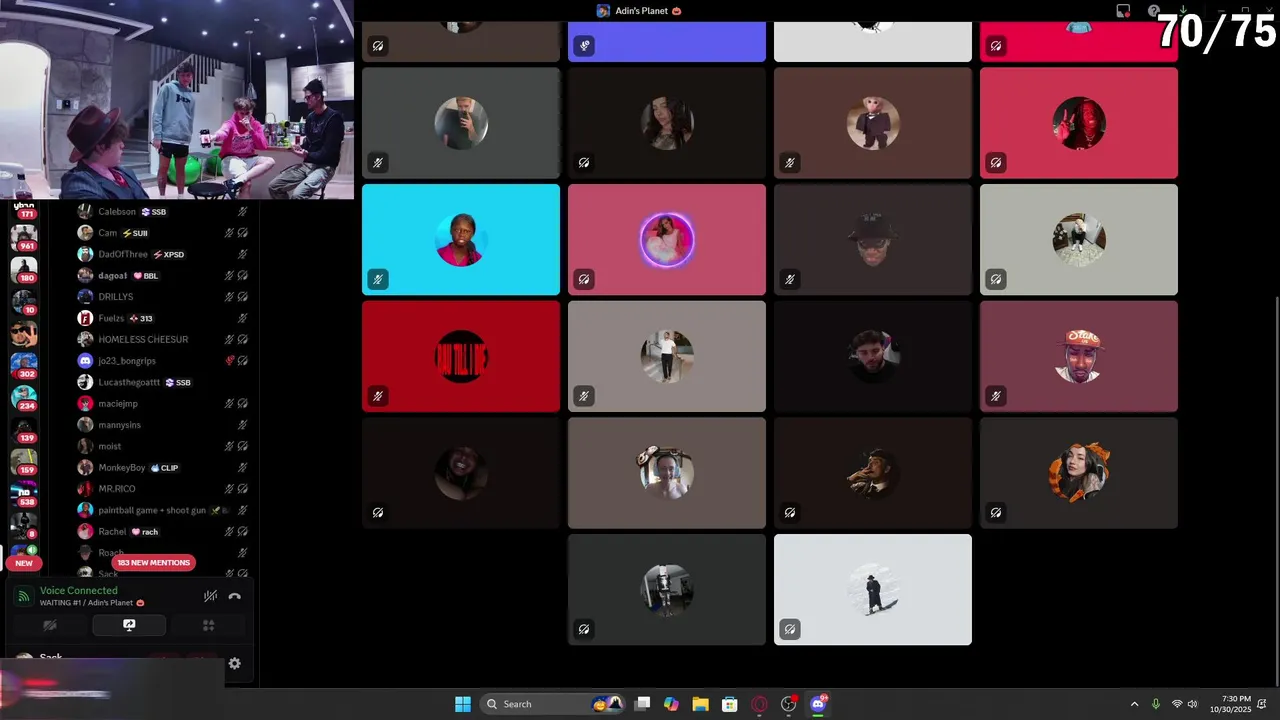Viewport: 1280px width, 720px height.
Task: Click the taskbar Search box
Action: 553,704
